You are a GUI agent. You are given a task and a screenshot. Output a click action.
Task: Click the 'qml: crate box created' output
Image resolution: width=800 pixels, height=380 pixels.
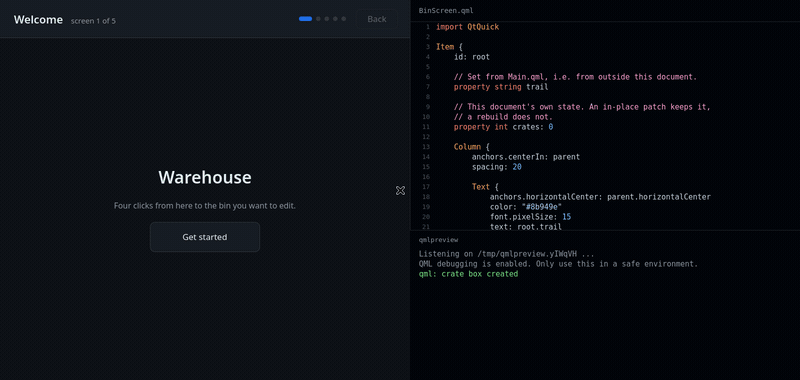(468, 274)
